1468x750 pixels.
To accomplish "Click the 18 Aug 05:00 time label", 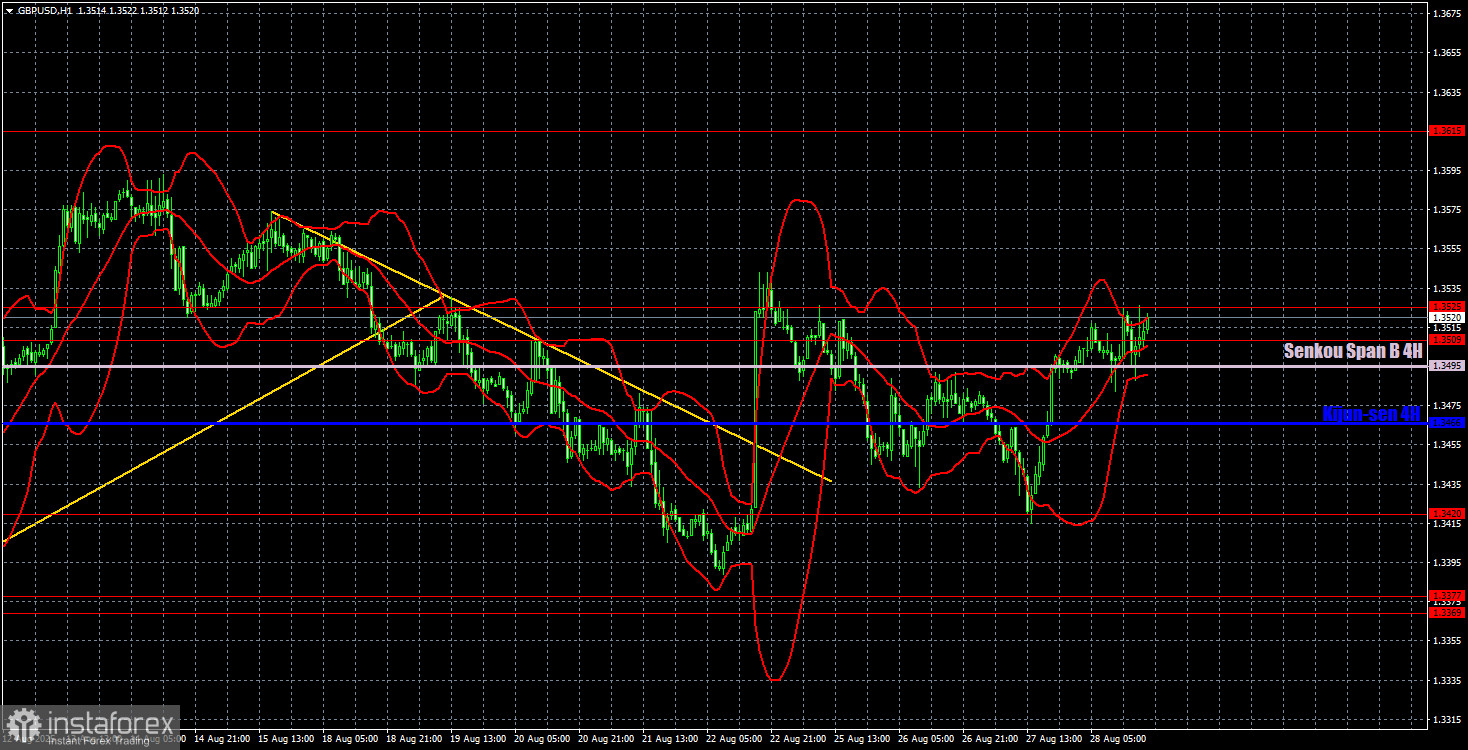I will pyautogui.click(x=350, y=739).
